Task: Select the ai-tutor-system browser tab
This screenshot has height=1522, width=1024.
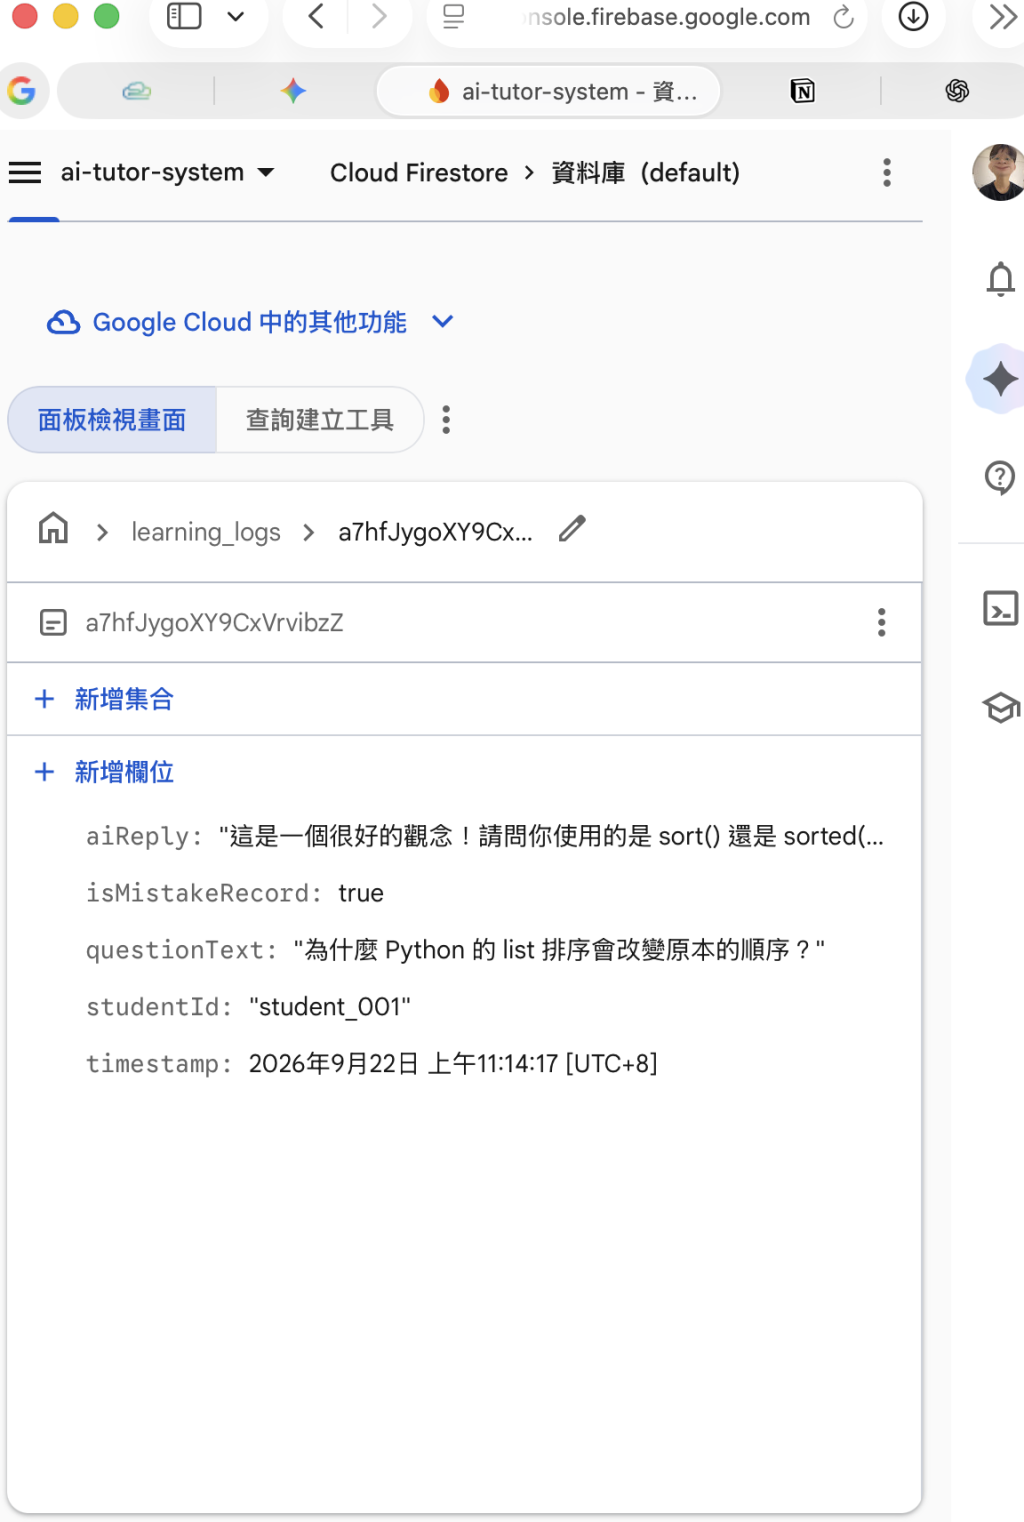Action: coord(548,91)
